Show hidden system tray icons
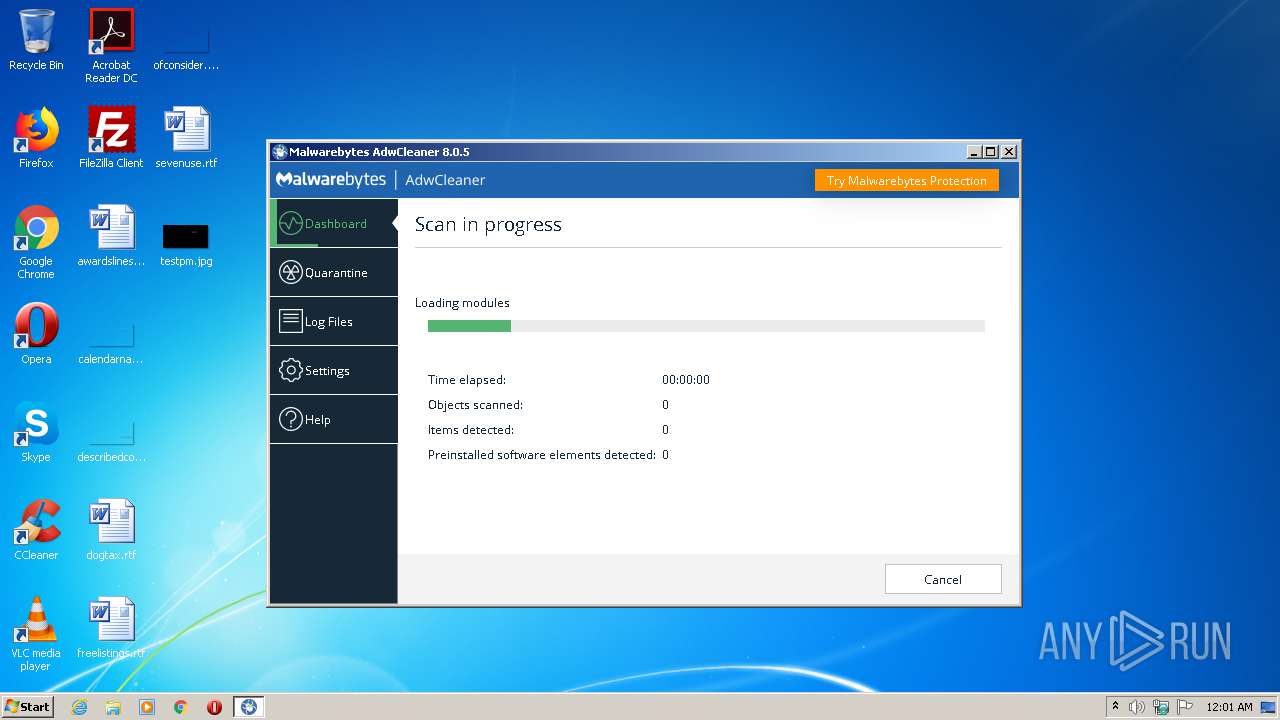 coord(1115,707)
